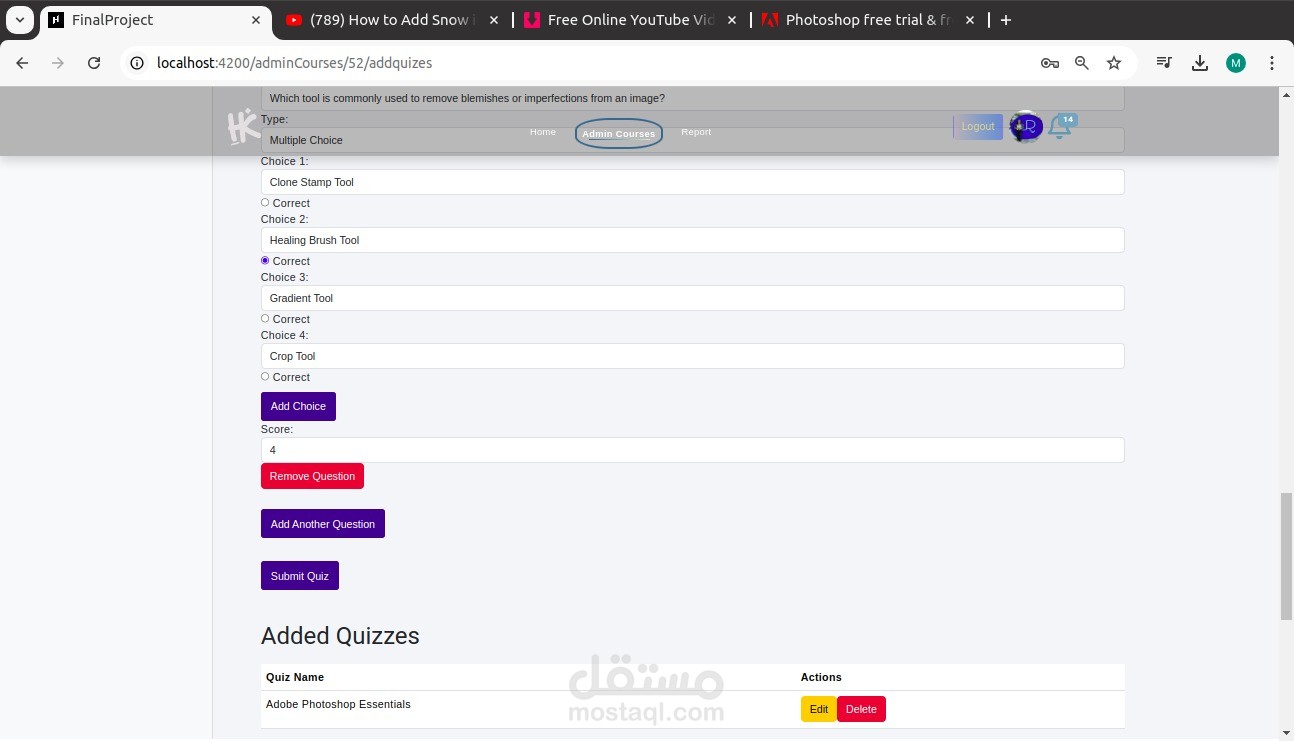Click the Choice 4 field Crop Tool

click(x=692, y=356)
